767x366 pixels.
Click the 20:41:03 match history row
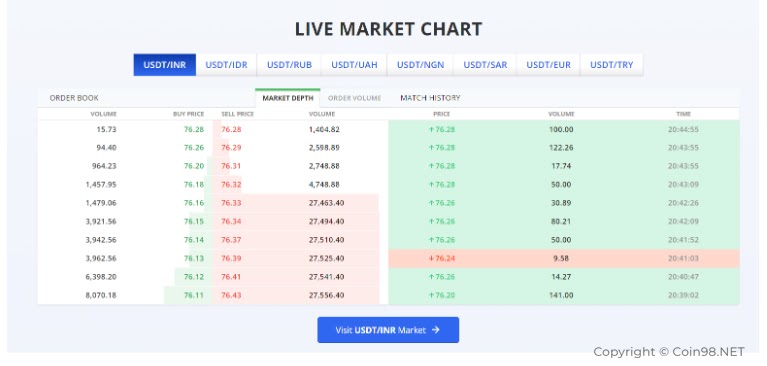tap(564, 258)
